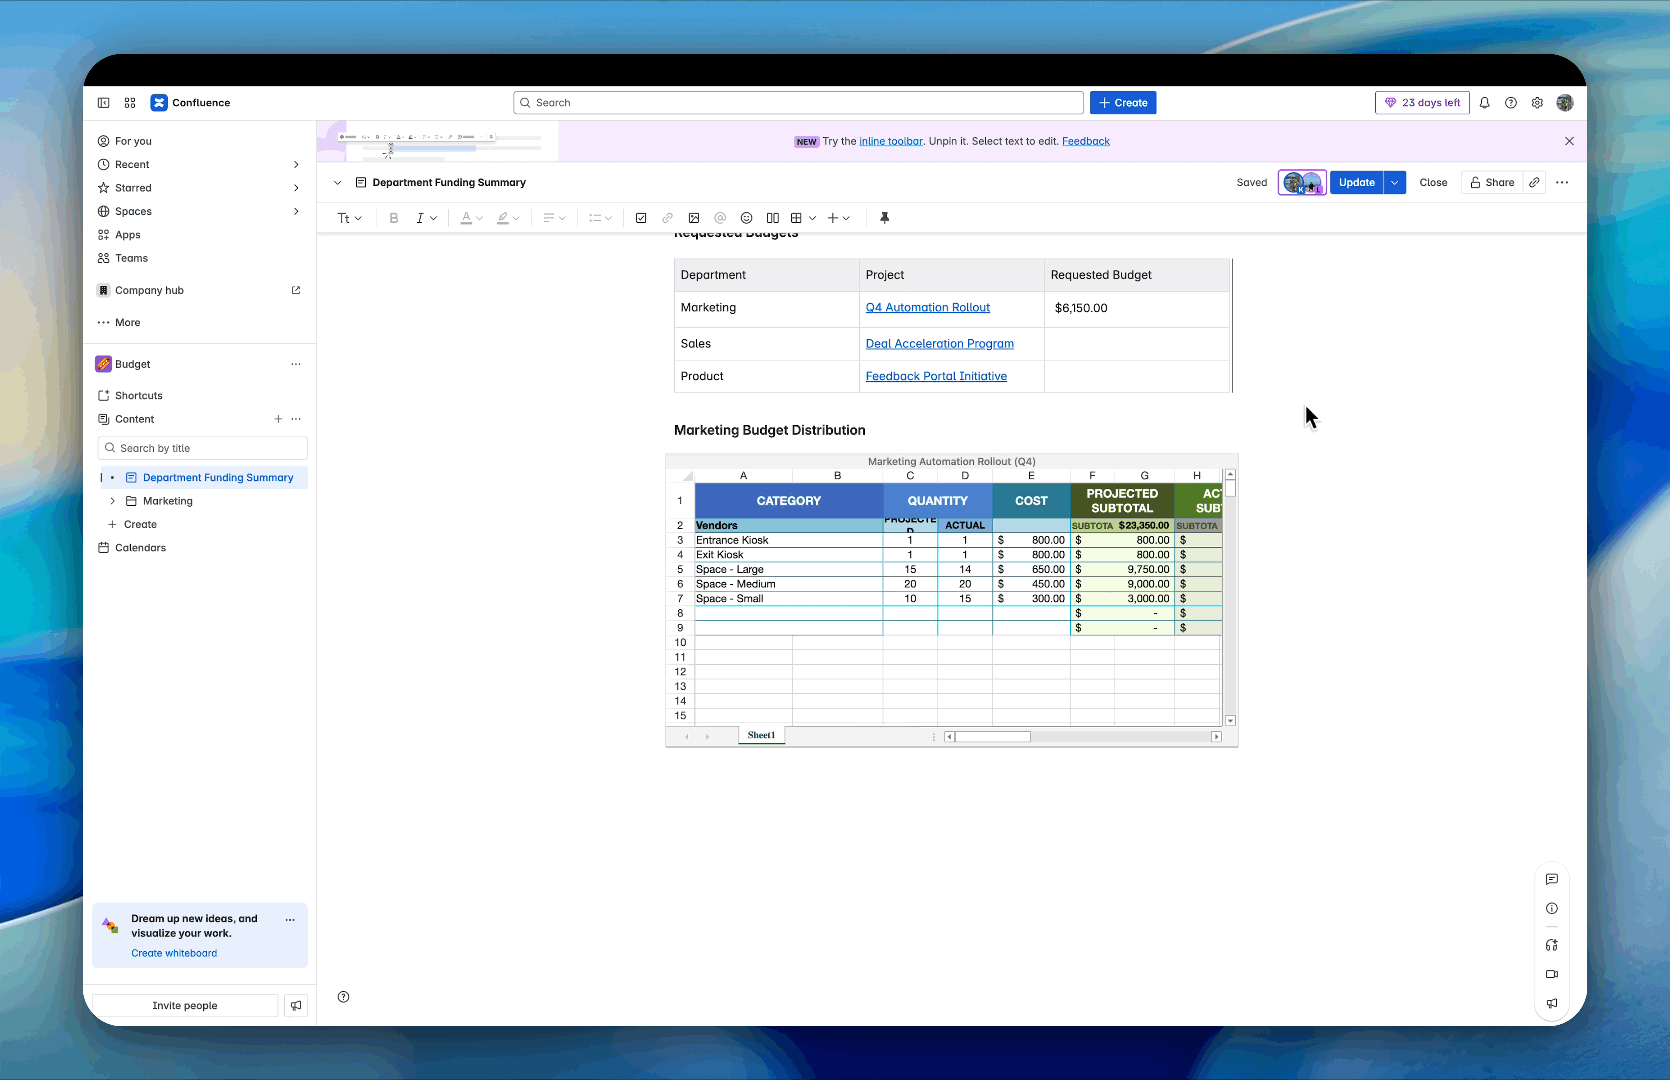
Task: Collapse the sidebar with the panel icon
Action: pos(104,103)
